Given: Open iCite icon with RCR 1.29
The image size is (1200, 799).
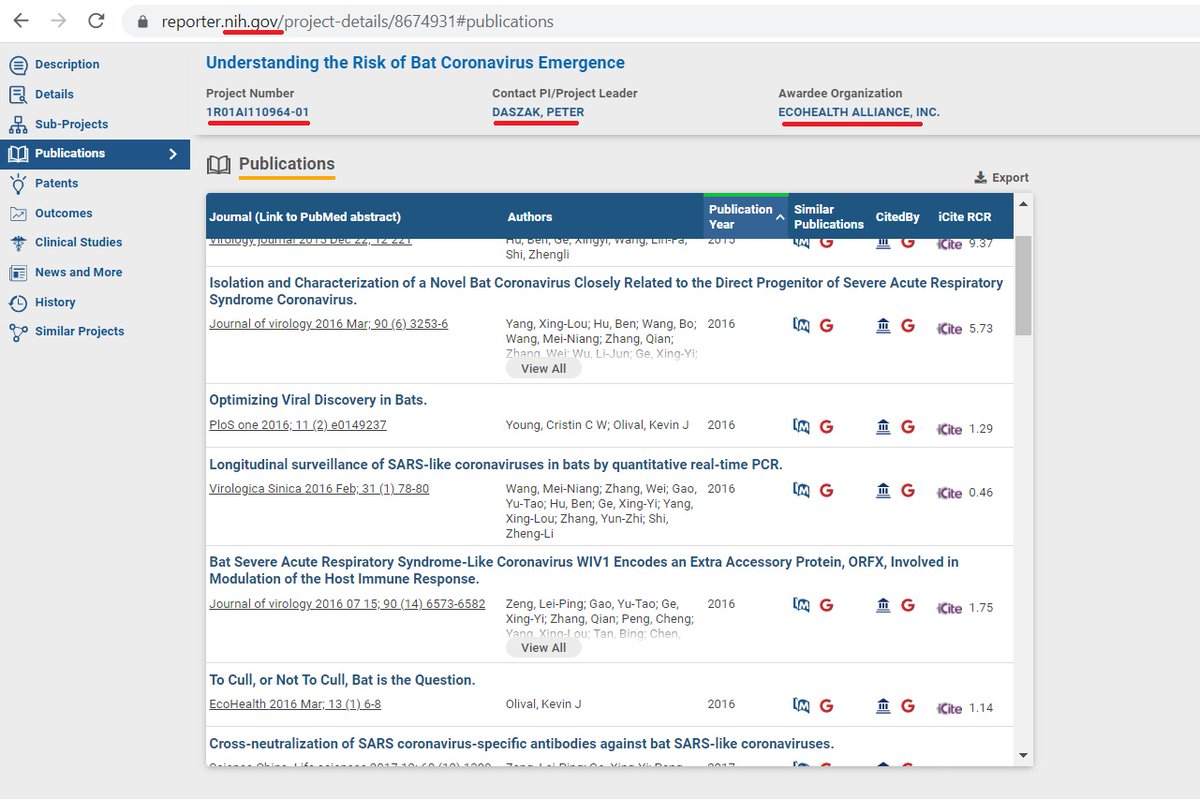Looking at the screenshot, I should [949, 429].
